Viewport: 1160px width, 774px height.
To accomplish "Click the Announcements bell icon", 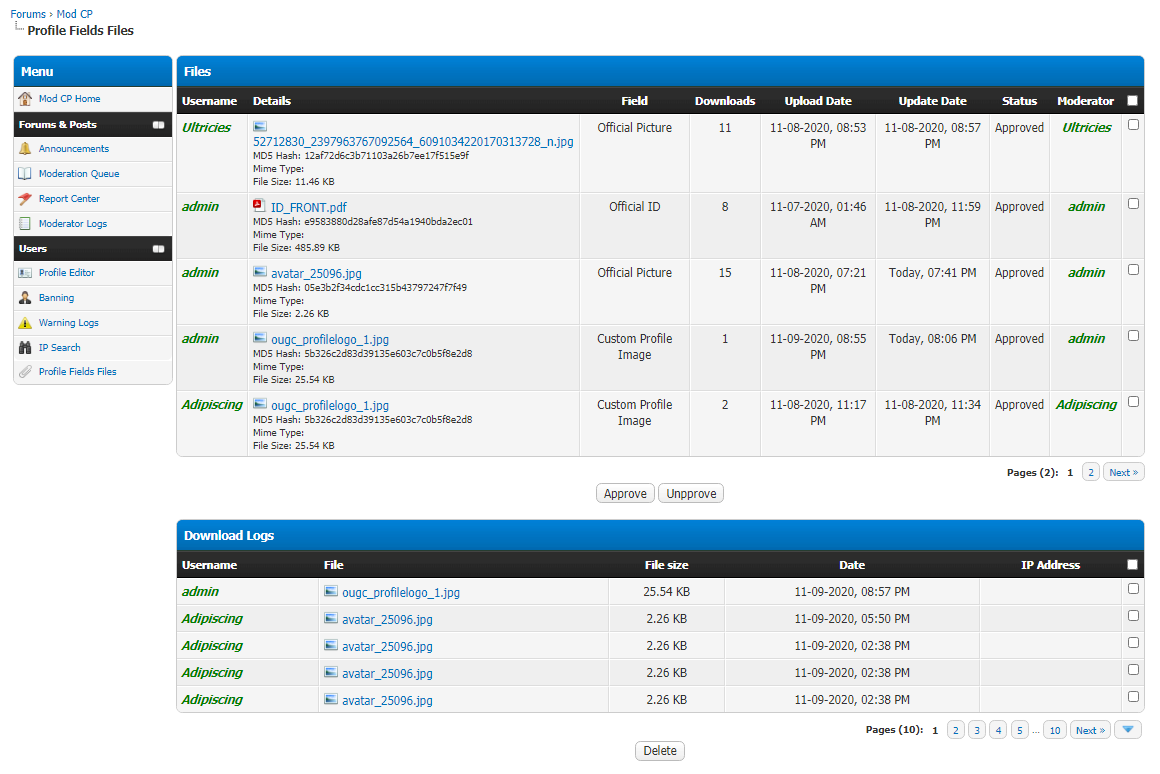I will click(25, 149).
